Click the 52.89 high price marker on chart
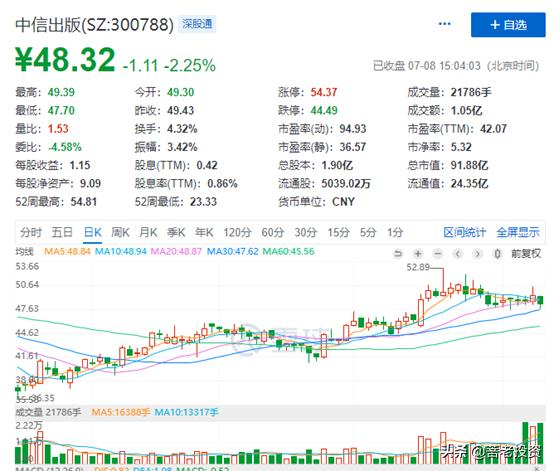 (x=418, y=267)
